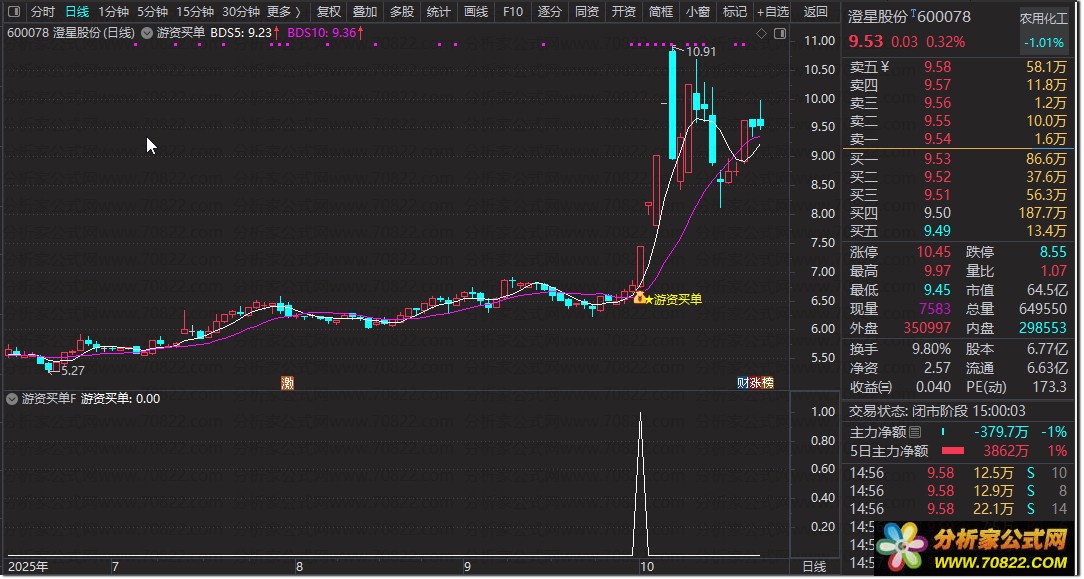
Task: Click the 叠加 overlay button
Action: (x=365, y=12)
